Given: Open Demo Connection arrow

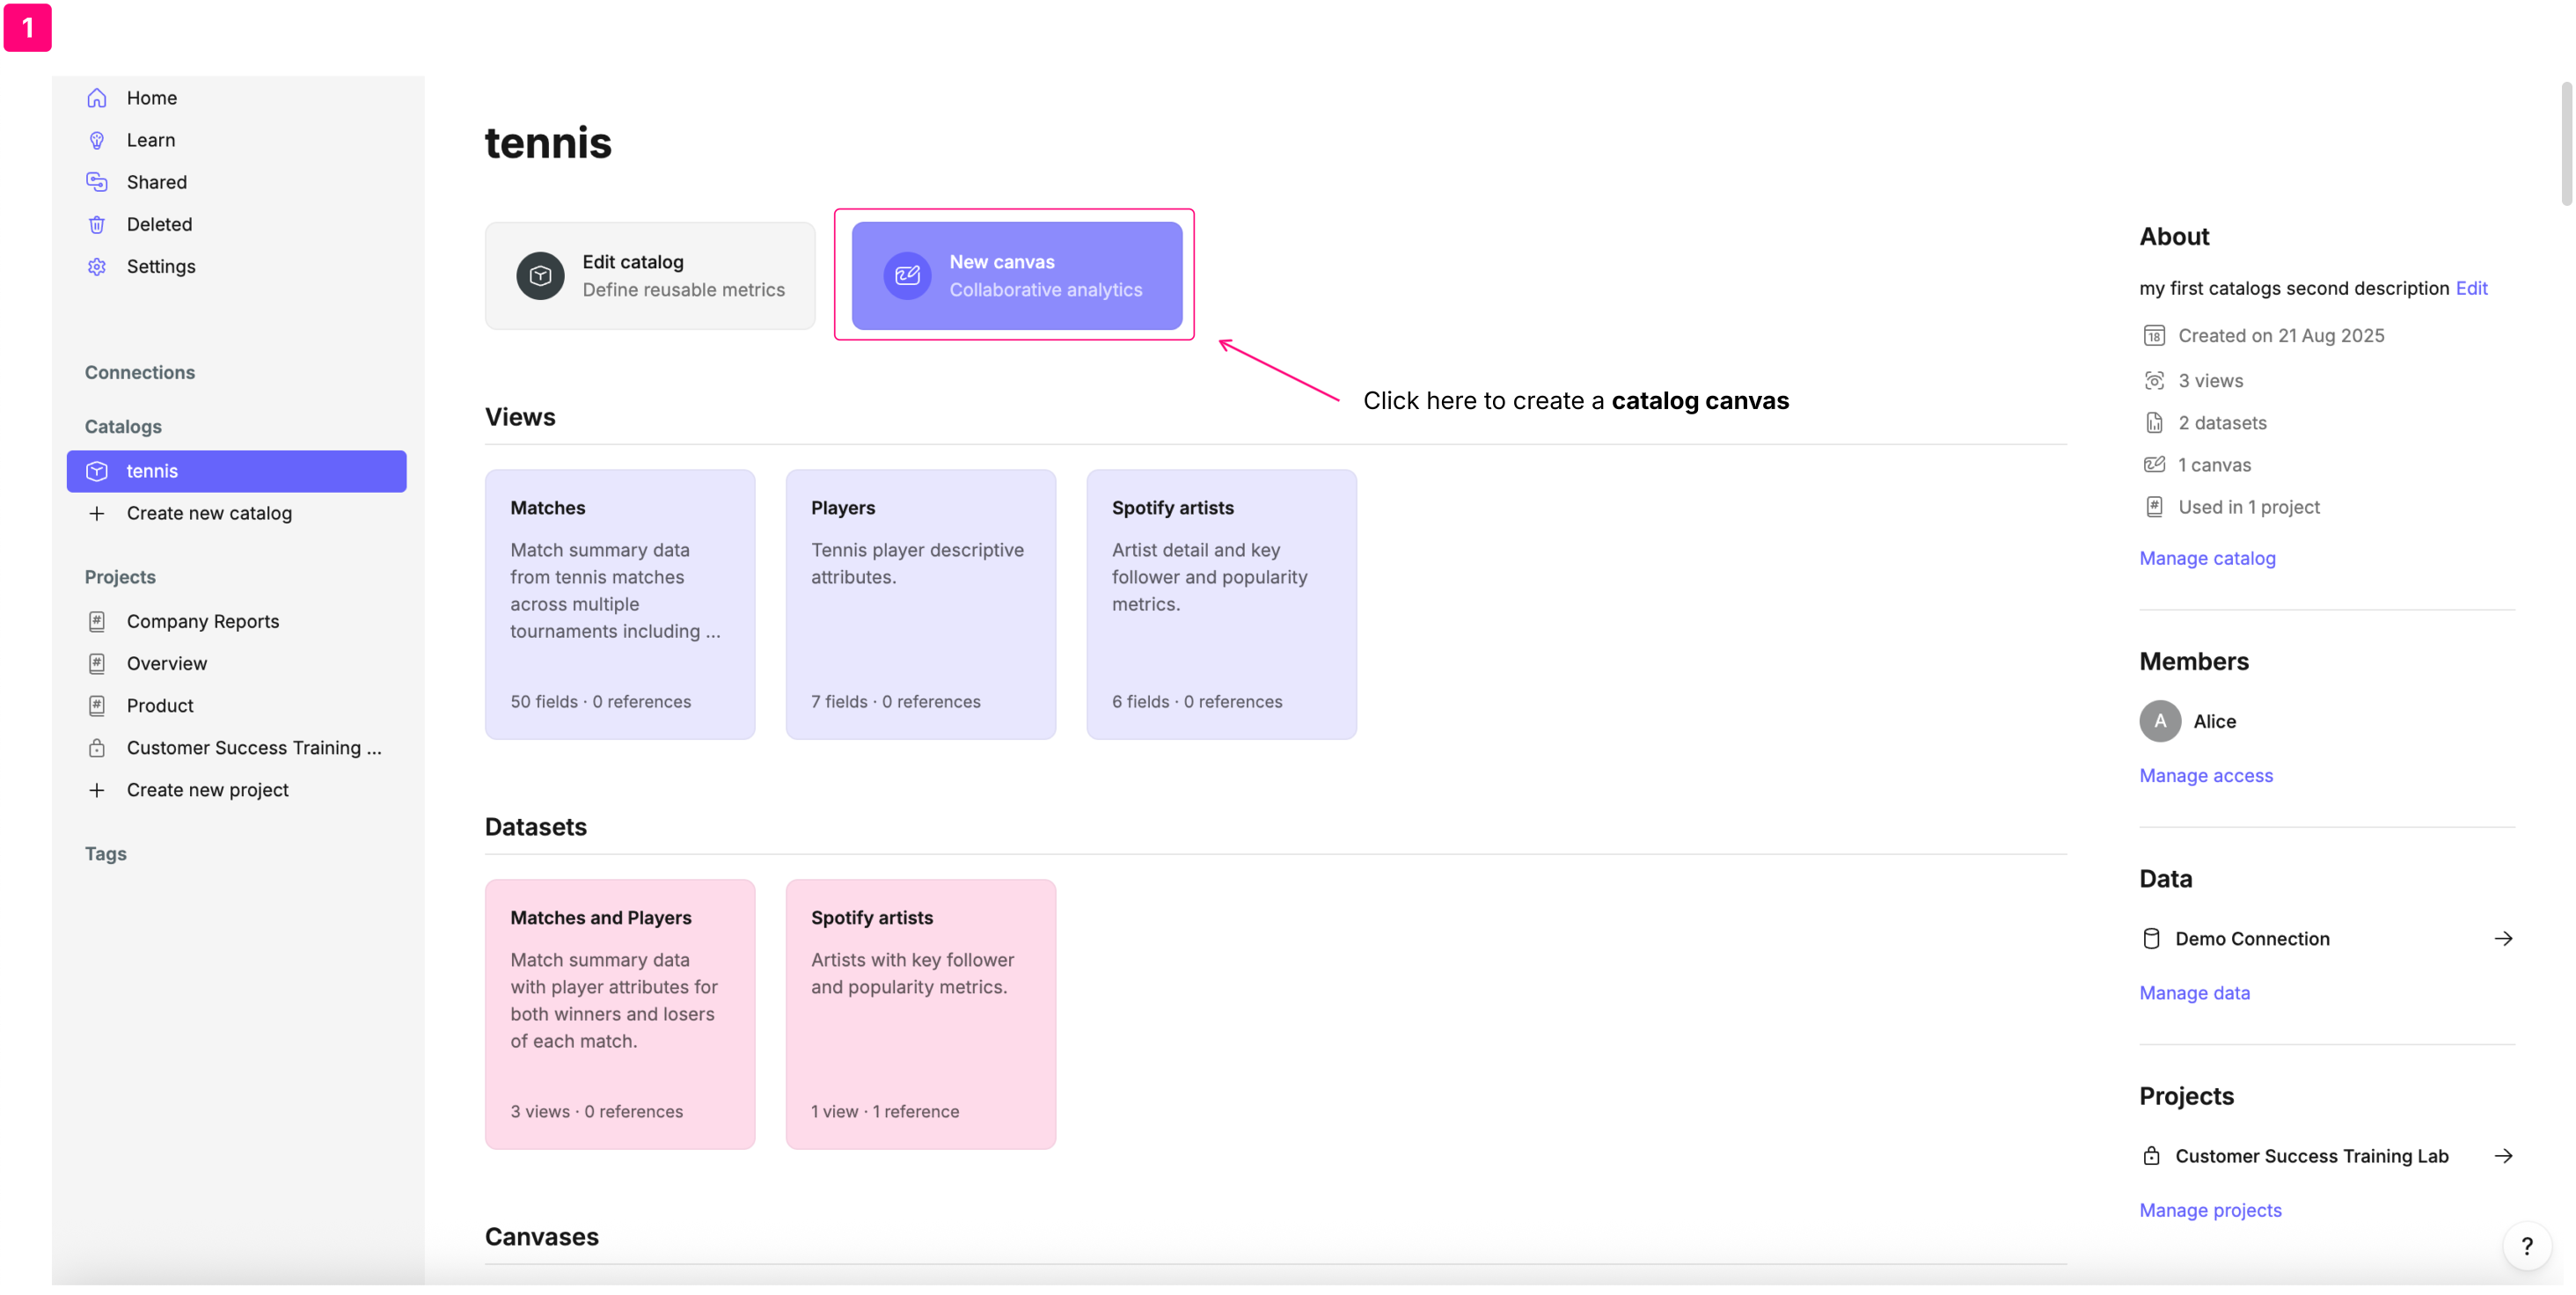Looking at the screenshot, I should (x=2503, y=938).
